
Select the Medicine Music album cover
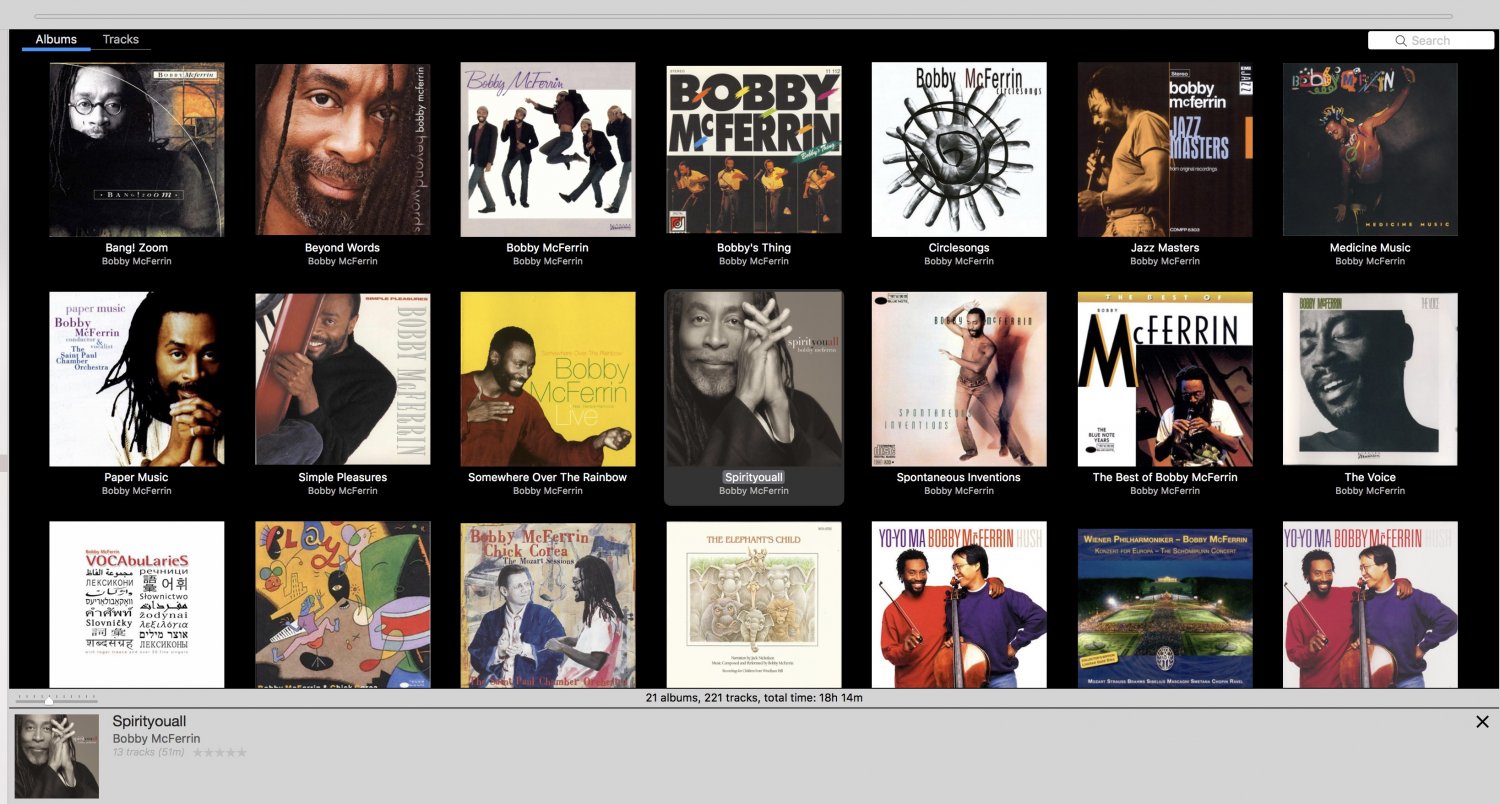click(1370, 150)
